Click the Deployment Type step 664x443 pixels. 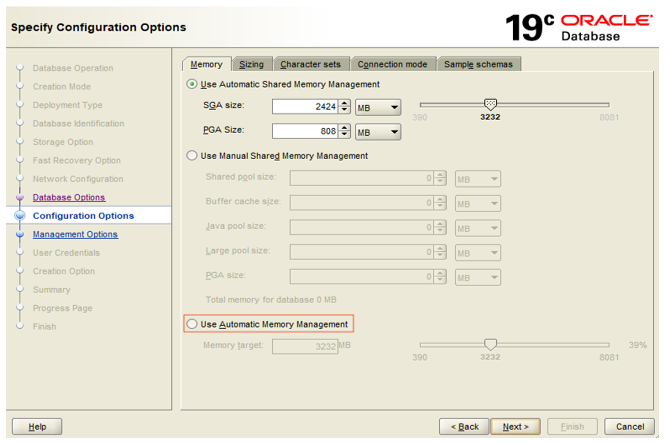pos(67,105)
